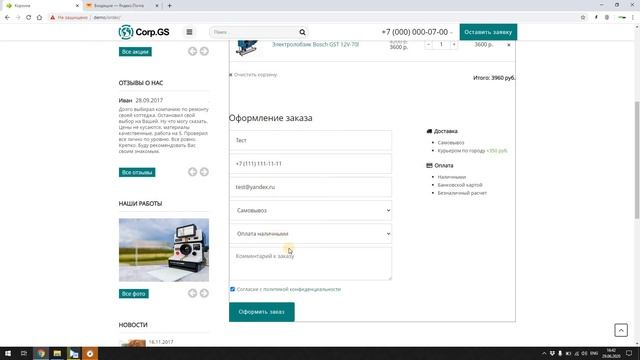Open the Windows Start menu
The image size is (640, 360).
coord(8,353)
